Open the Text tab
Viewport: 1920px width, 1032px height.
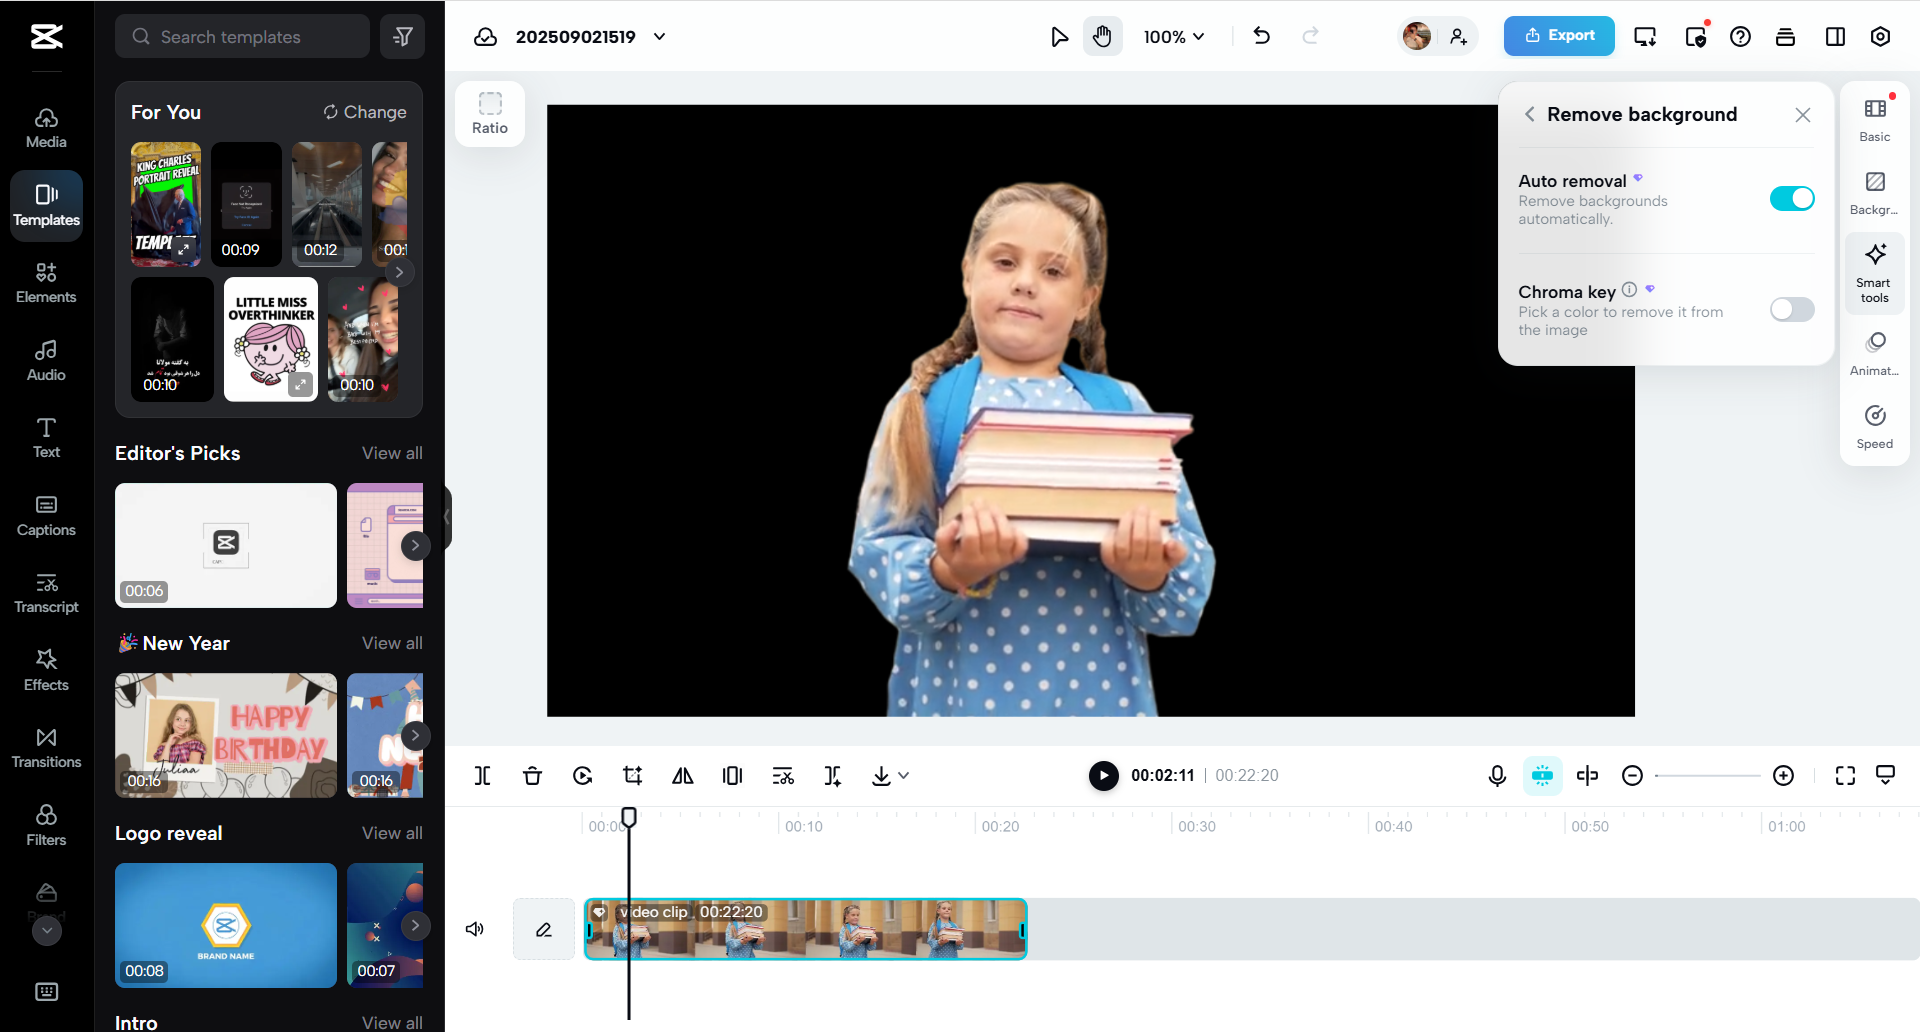pyautogui.click(x=46, y=438)
